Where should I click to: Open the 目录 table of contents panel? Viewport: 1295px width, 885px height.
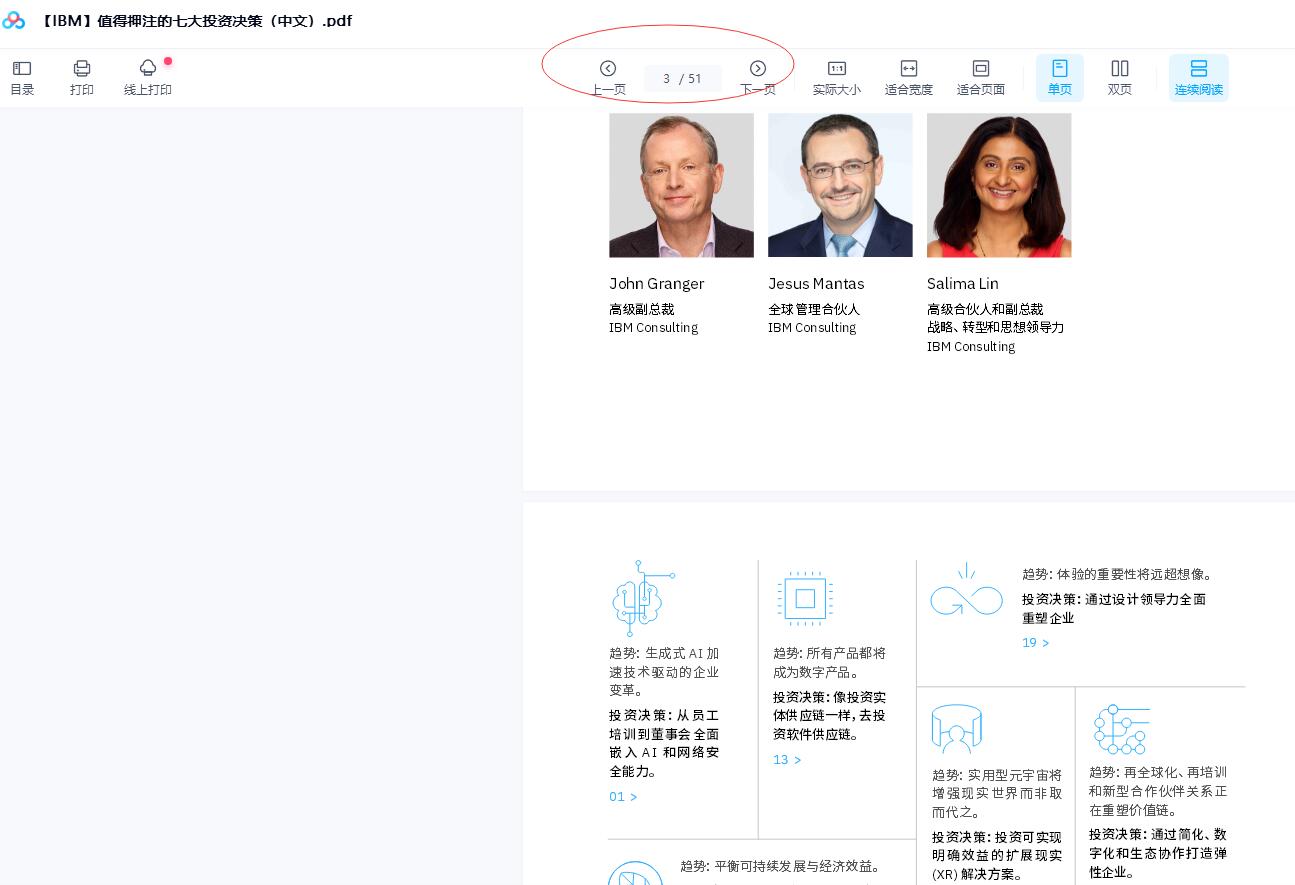click(x=22, y=77)
